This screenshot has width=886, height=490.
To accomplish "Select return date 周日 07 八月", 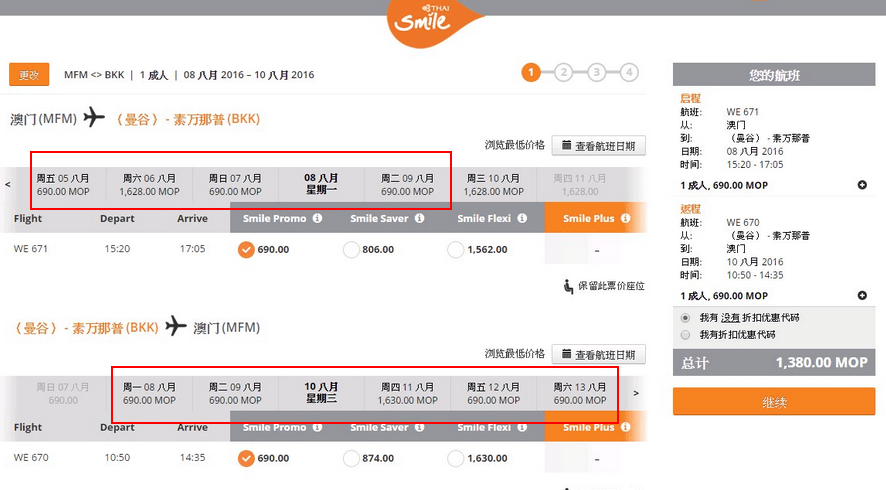I will click(x=63, y=393).
